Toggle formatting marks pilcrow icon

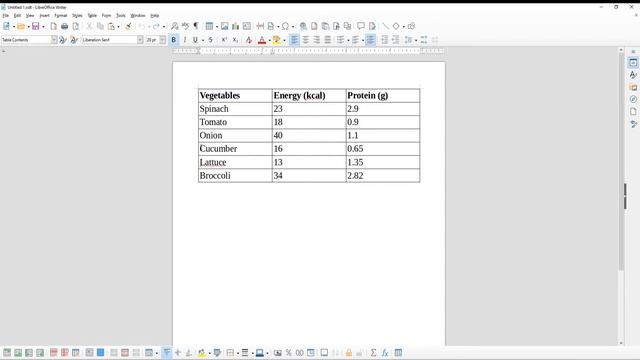click(196, 27)
